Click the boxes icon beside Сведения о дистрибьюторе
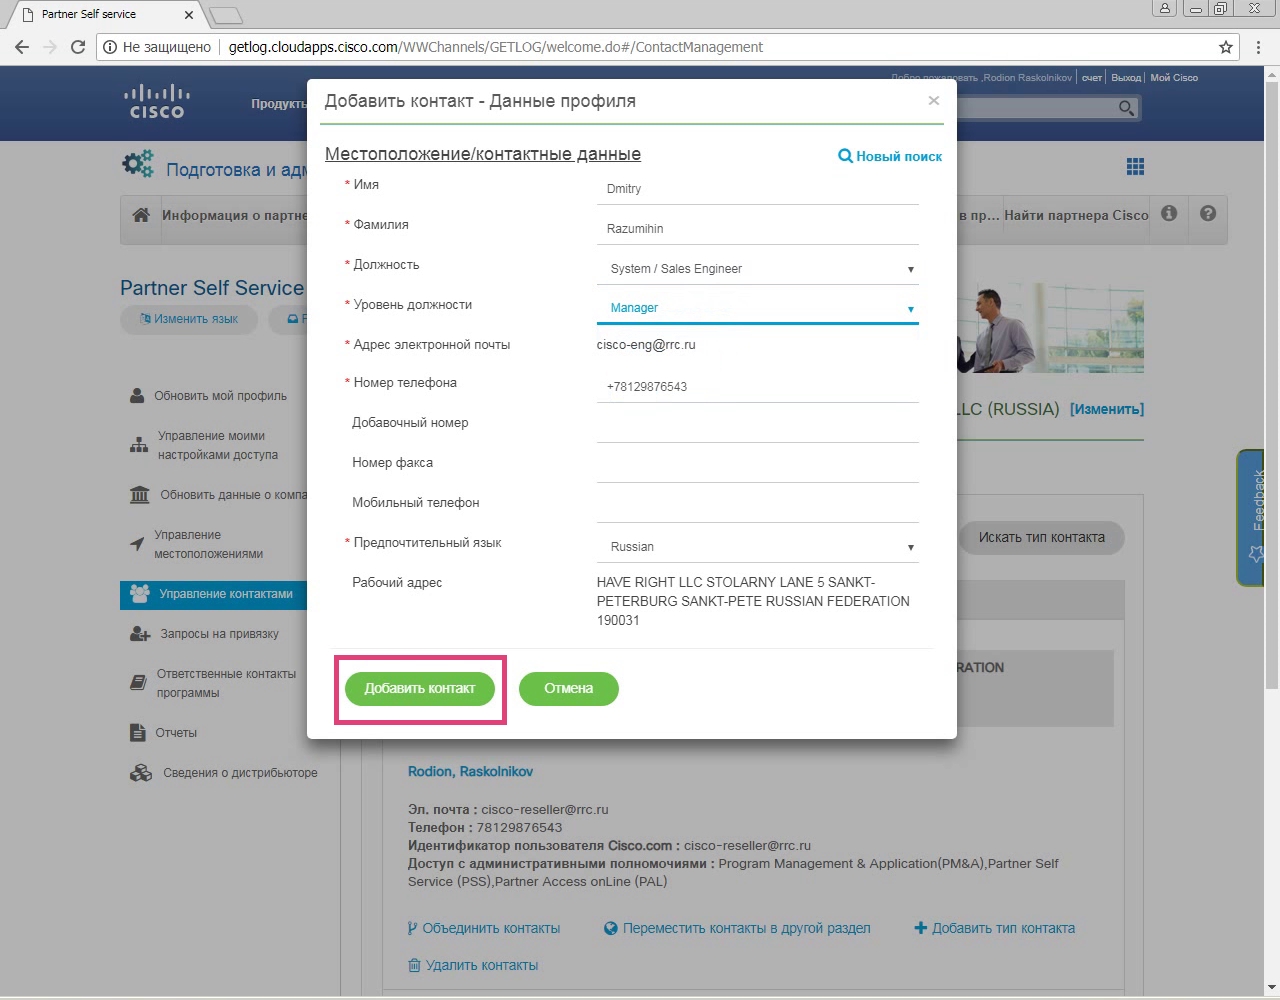This screenshot has height=1000, width=1280. click(x=141, y=773)
